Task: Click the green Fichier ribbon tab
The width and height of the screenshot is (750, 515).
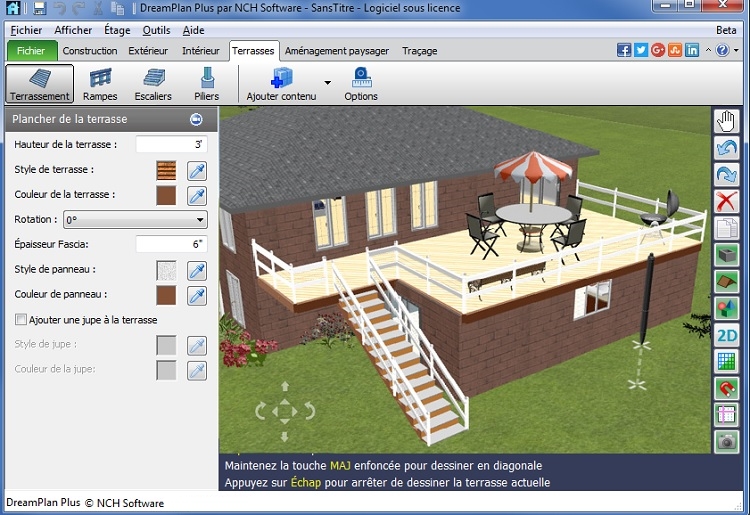Action: pyautogui.click(x=31, y=51)
